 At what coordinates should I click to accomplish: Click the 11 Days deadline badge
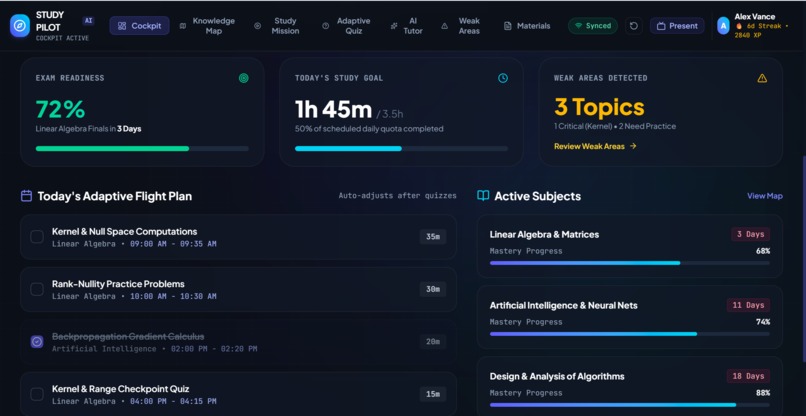click(x=748, y=305)
